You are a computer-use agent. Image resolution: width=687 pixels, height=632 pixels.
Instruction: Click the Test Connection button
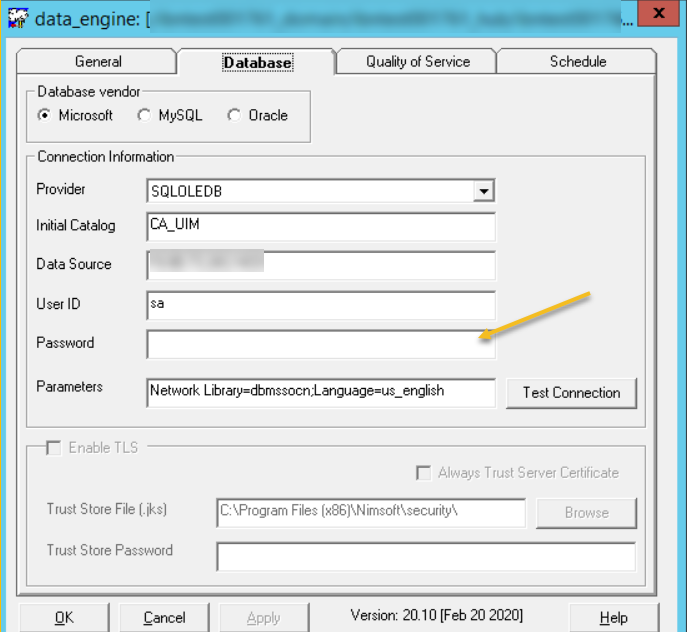click(571, 393)
